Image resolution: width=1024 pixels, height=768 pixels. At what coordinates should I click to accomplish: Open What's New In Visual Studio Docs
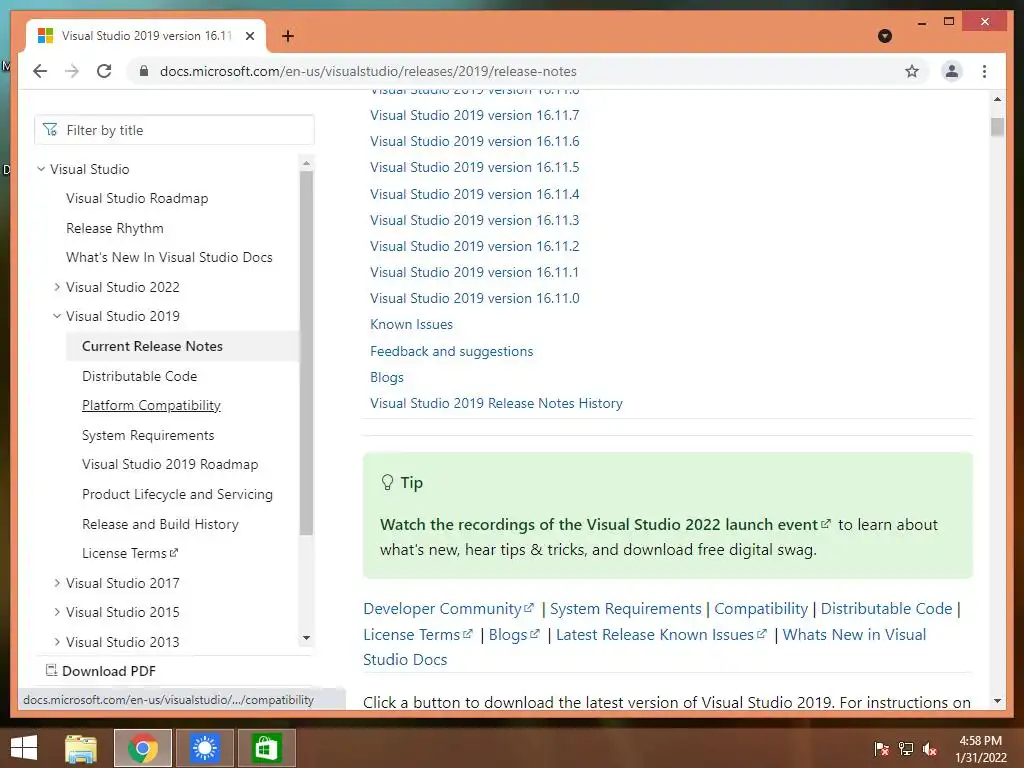(169, 257)
